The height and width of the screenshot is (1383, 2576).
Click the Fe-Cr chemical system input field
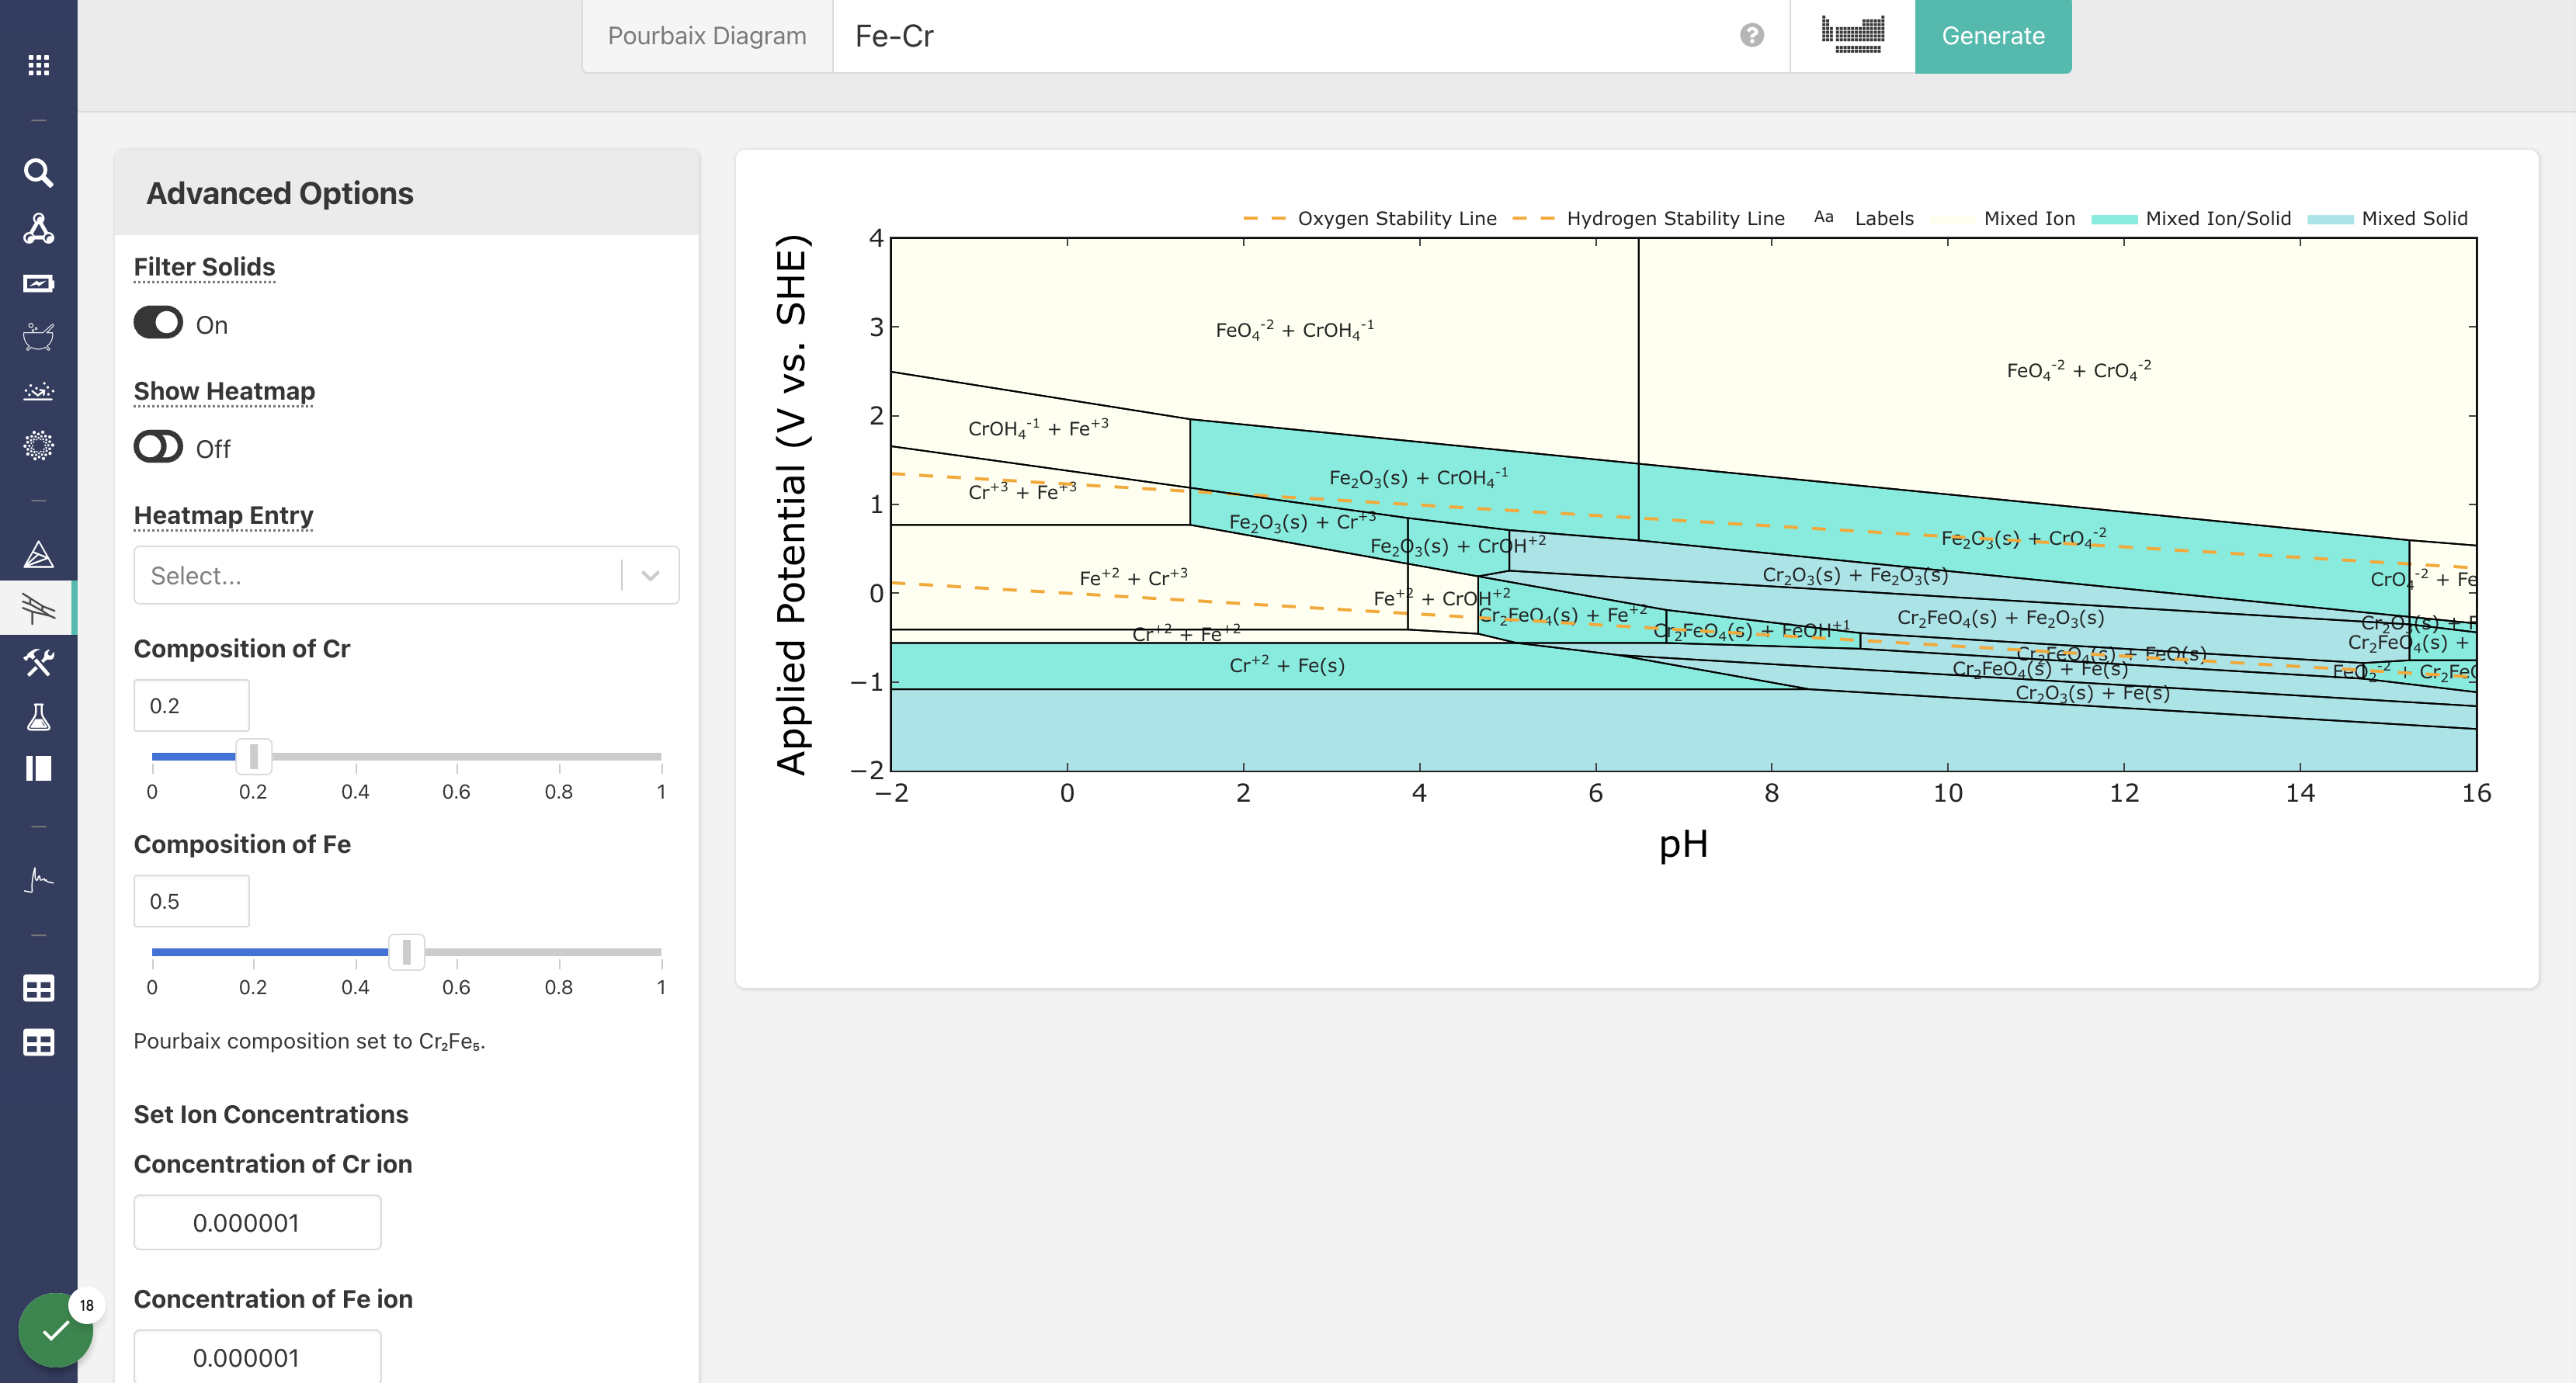(x=1310, y=36)
